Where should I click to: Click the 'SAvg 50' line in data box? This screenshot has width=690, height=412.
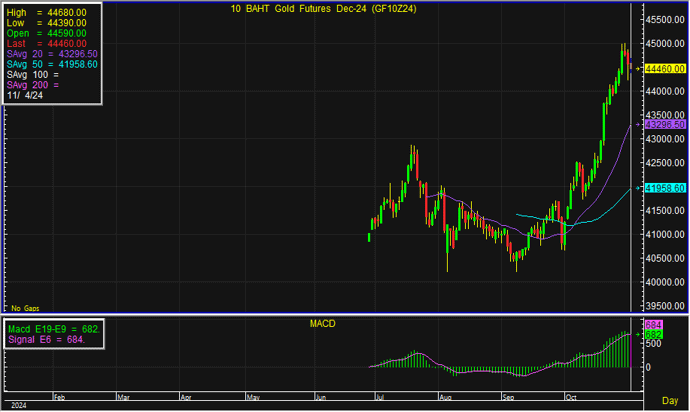[52, 64]
